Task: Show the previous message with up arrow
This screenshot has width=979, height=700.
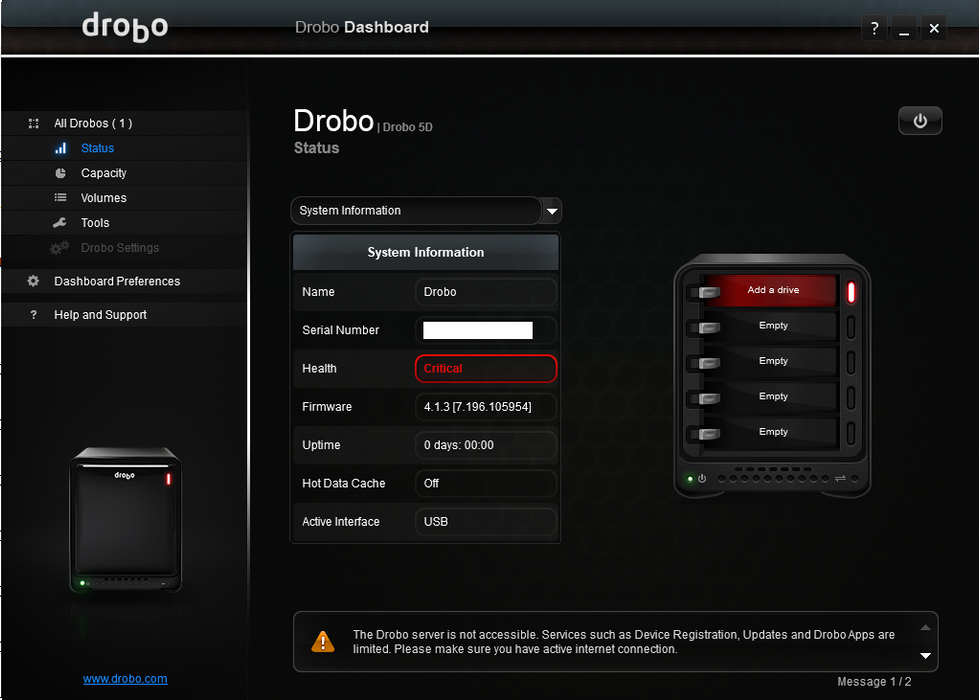Action: pos(925,628)
